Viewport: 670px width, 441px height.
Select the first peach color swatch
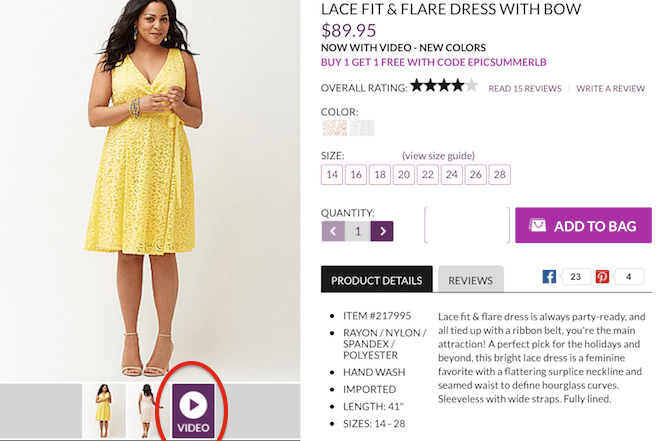[x=334, y=128]
